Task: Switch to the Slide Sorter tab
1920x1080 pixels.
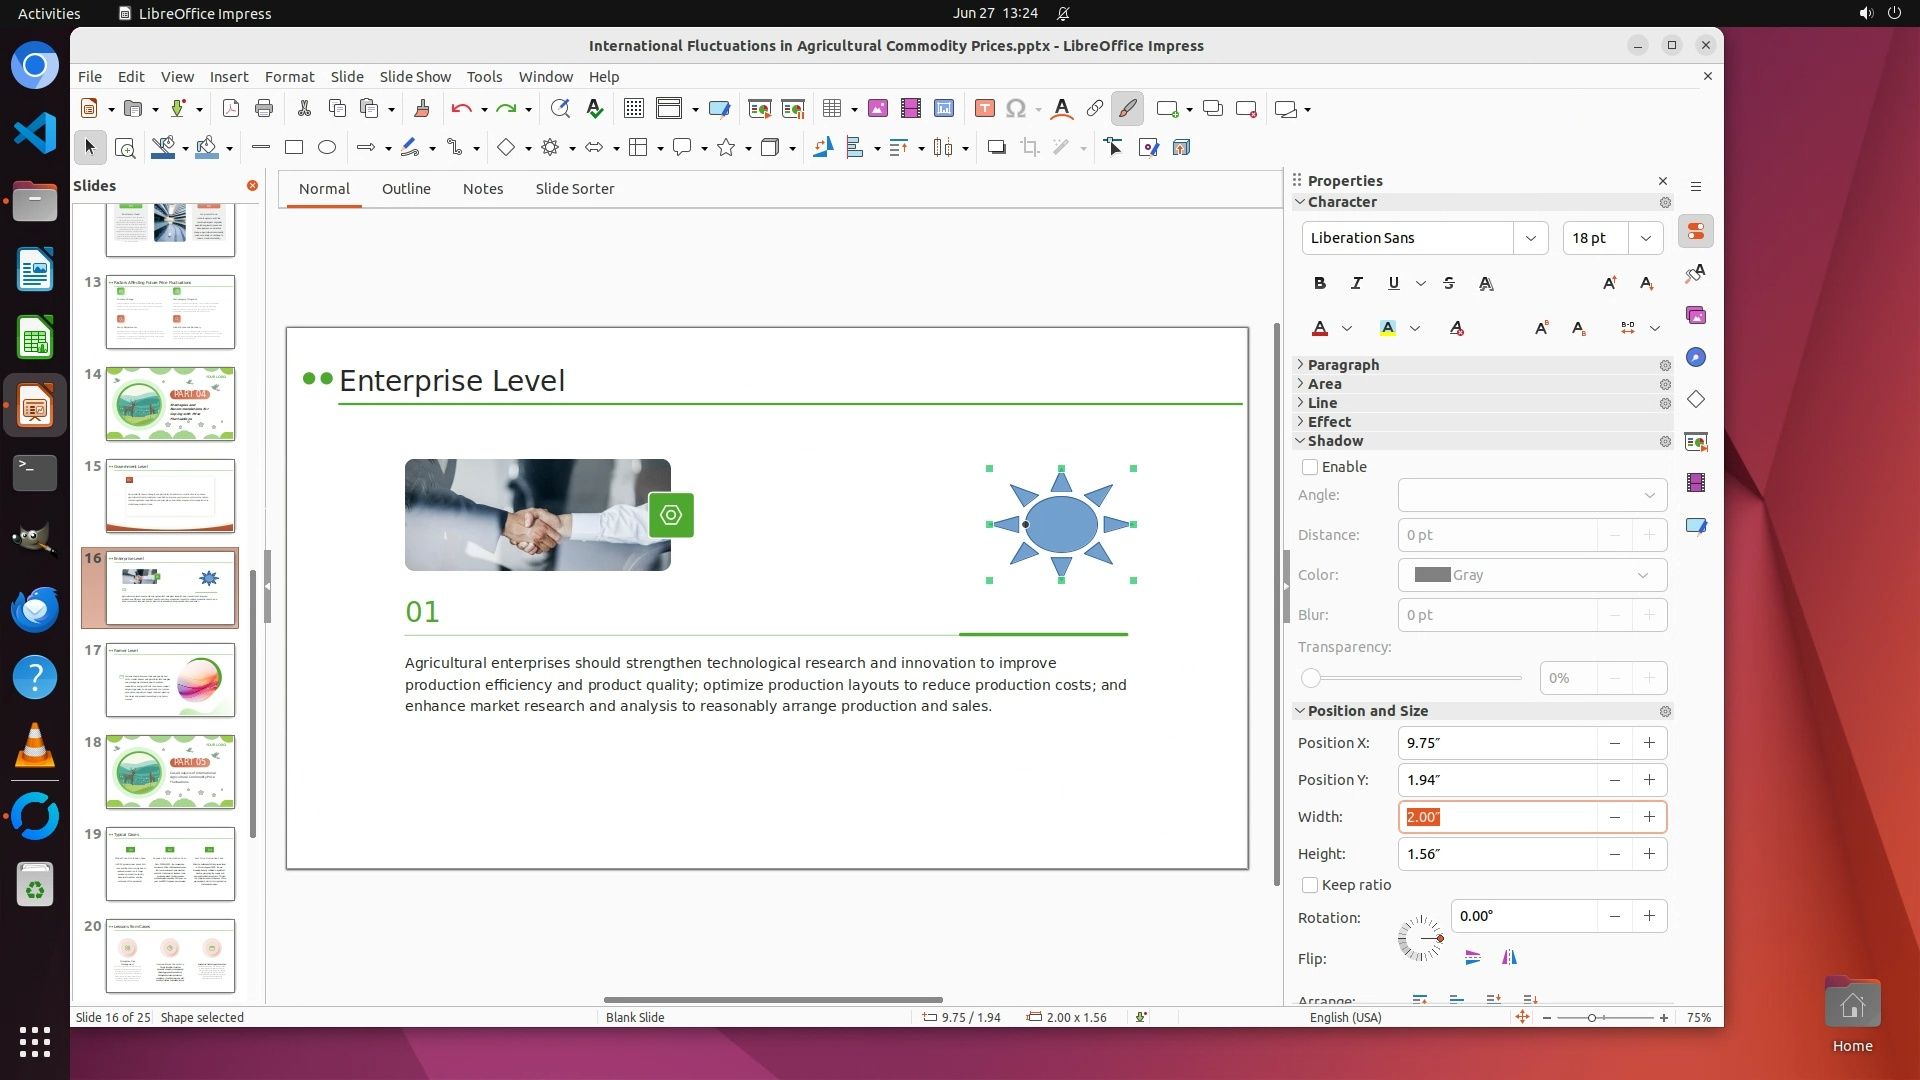Action: (574, 189)
